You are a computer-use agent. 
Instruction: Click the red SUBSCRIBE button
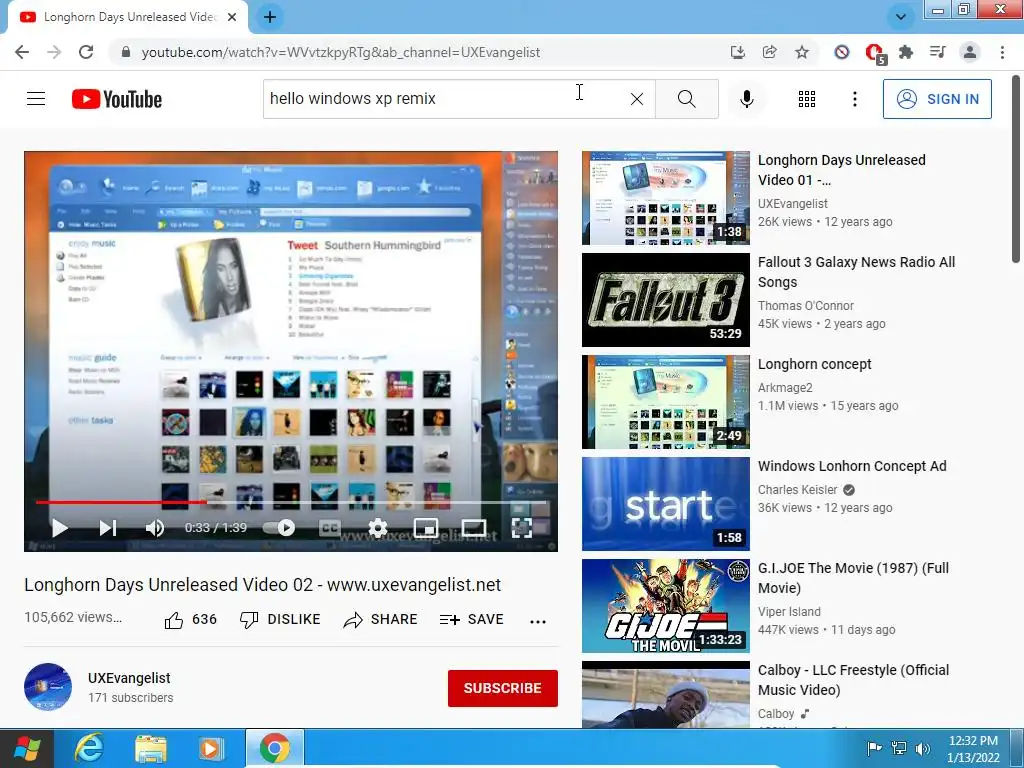502,688
